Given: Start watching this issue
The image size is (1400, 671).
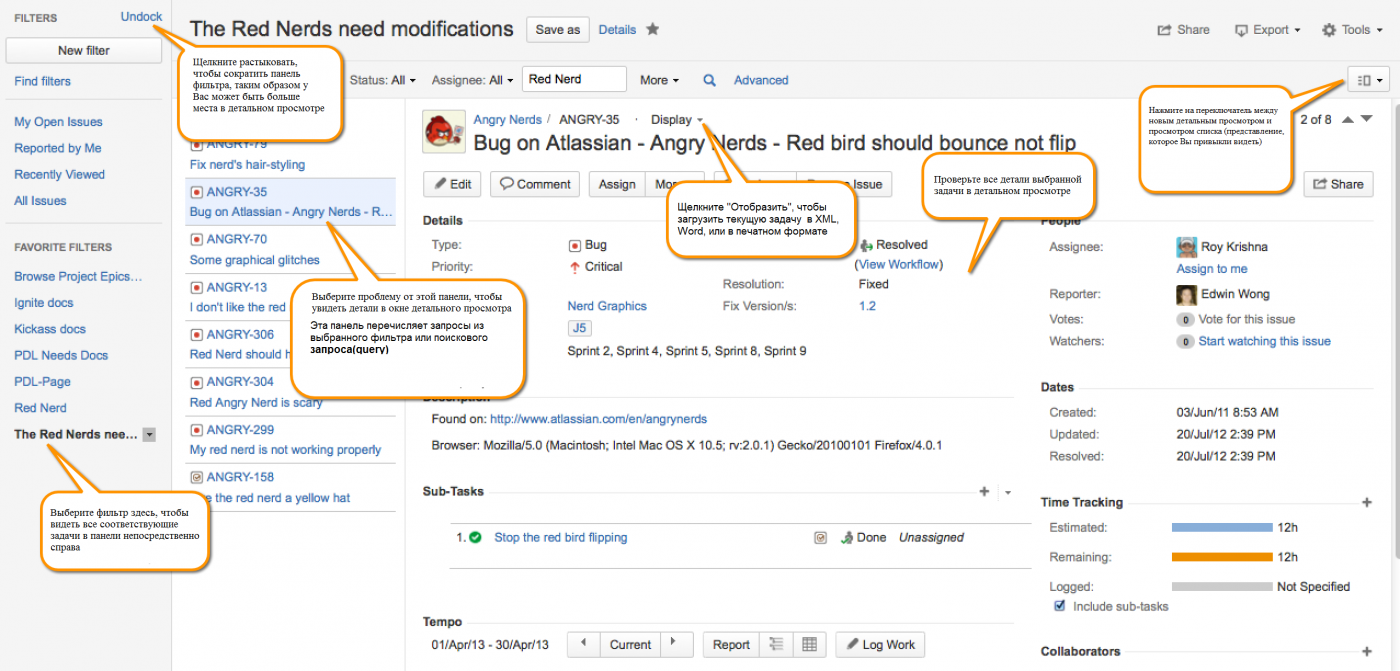Looking at the screenshot, I should tap(1264, 341).
